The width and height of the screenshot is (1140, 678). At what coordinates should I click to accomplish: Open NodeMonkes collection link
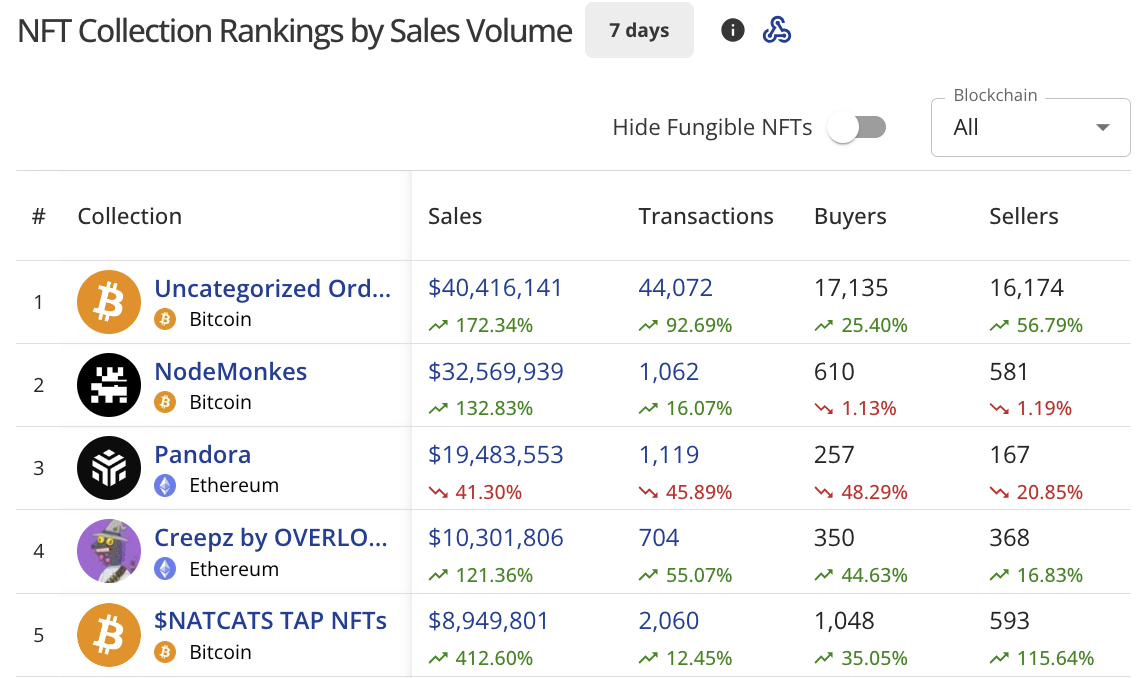click(230, 371)
